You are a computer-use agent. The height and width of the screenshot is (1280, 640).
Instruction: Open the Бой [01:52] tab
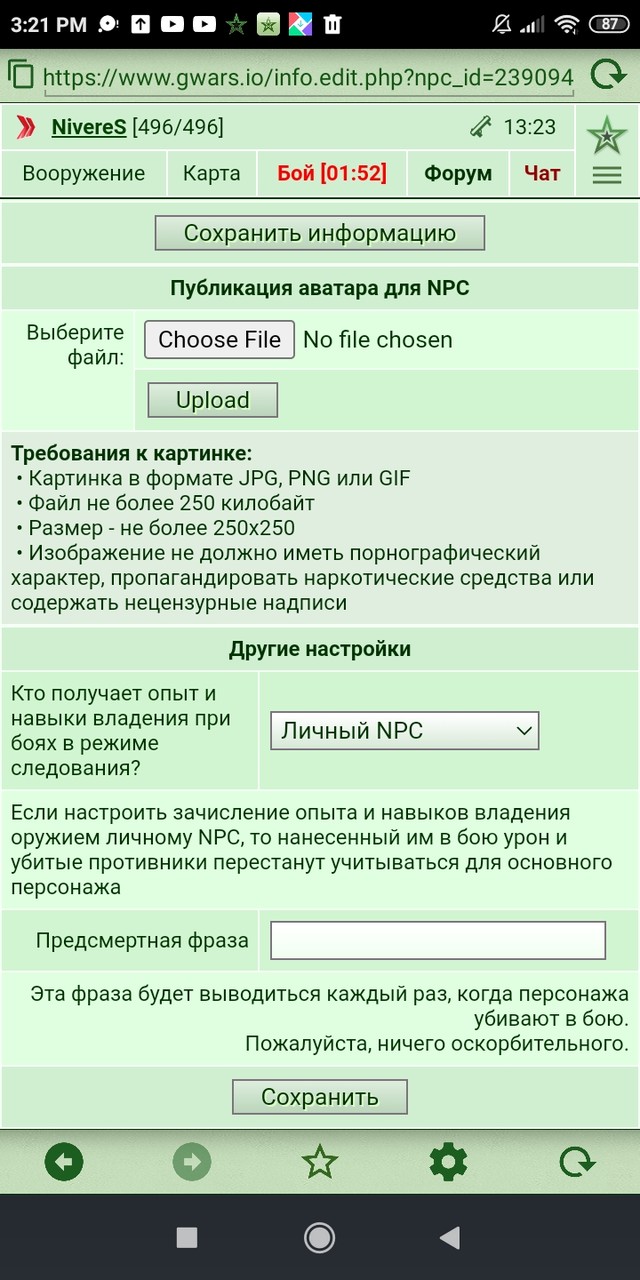332,173
